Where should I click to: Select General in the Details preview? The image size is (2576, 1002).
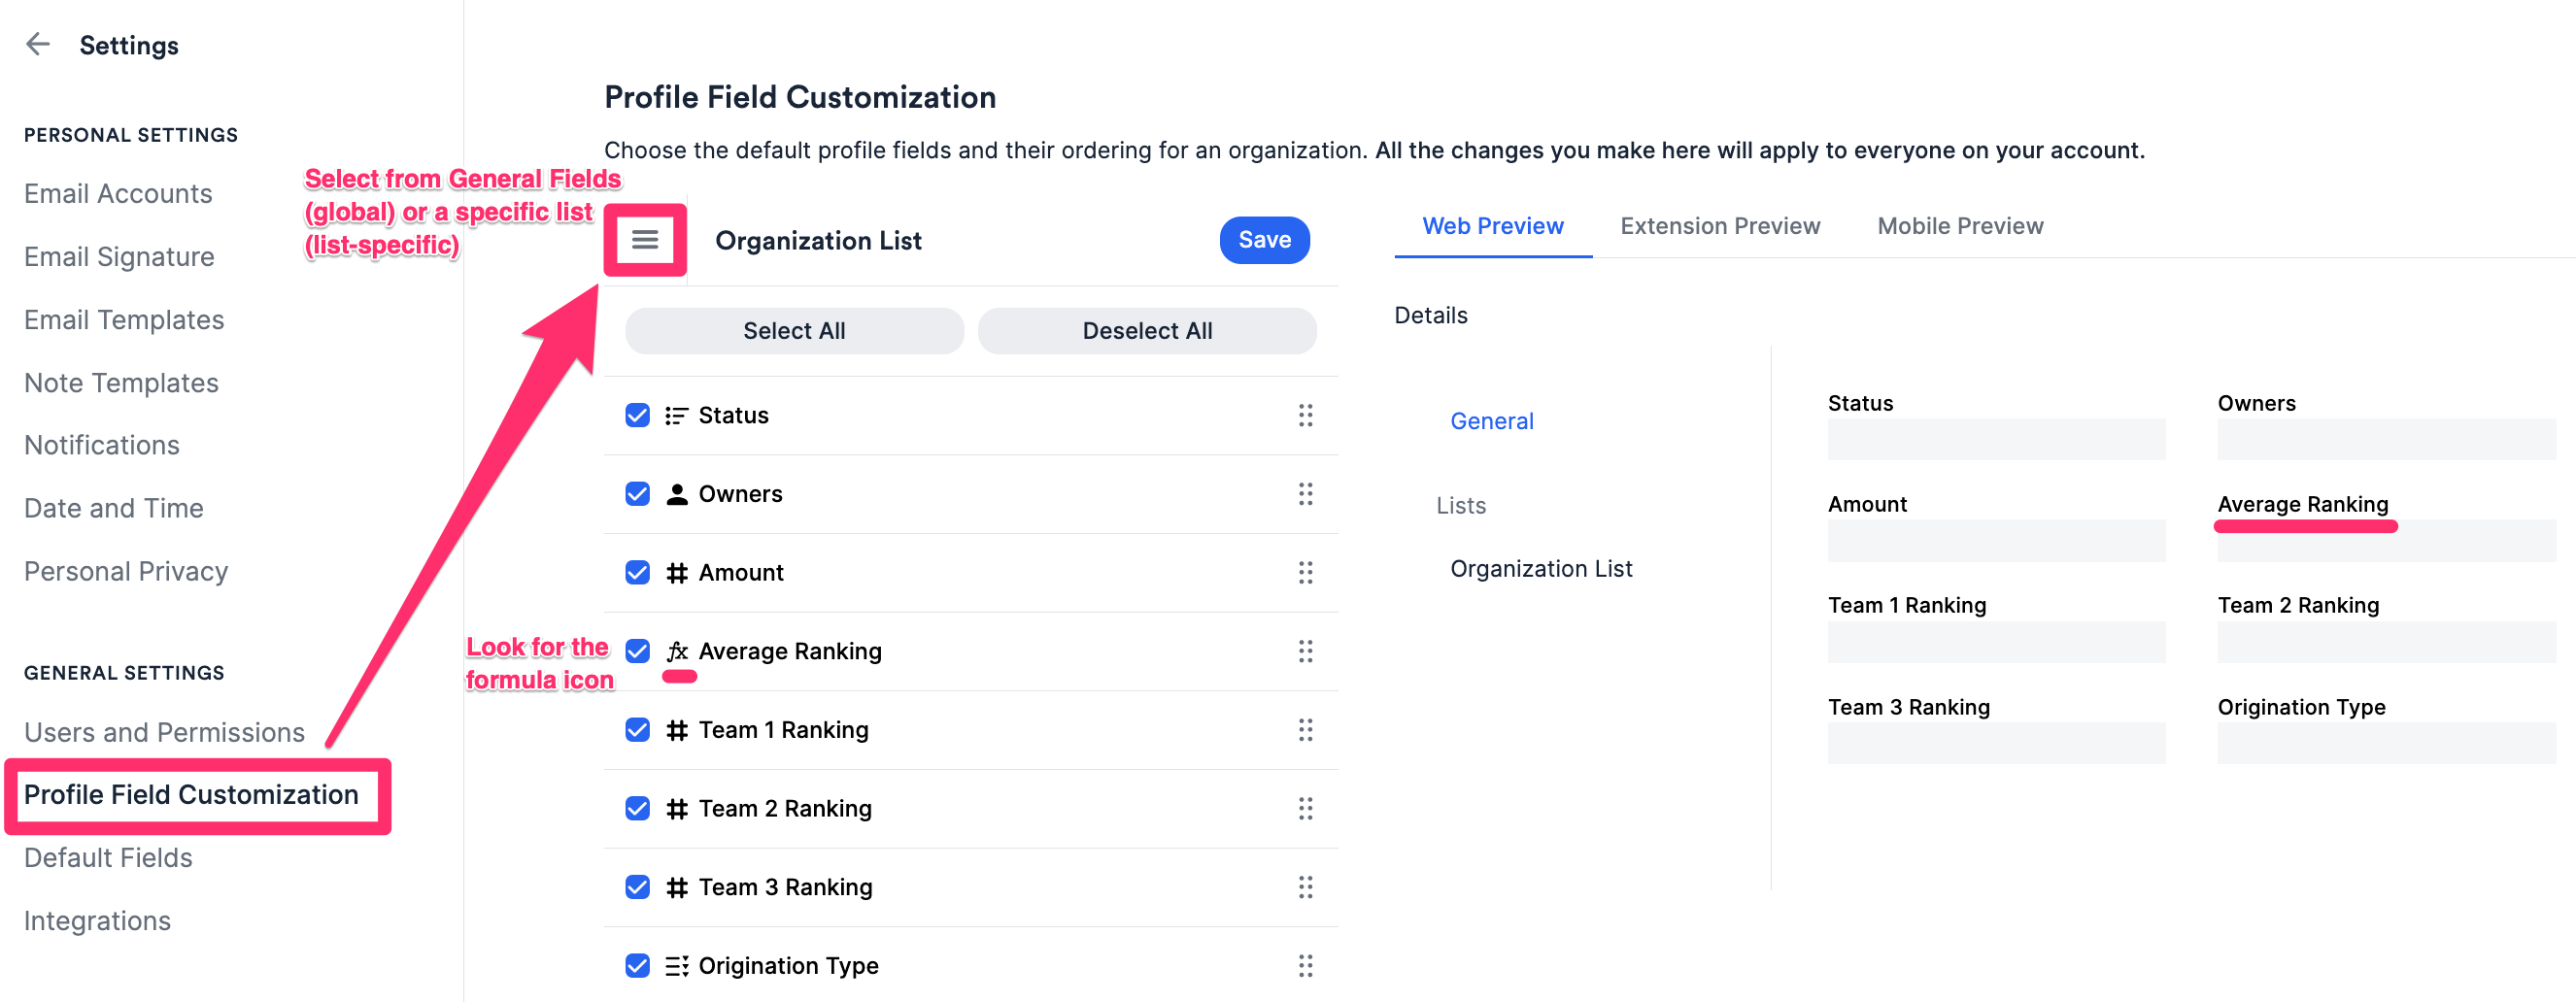point(1491,421)
